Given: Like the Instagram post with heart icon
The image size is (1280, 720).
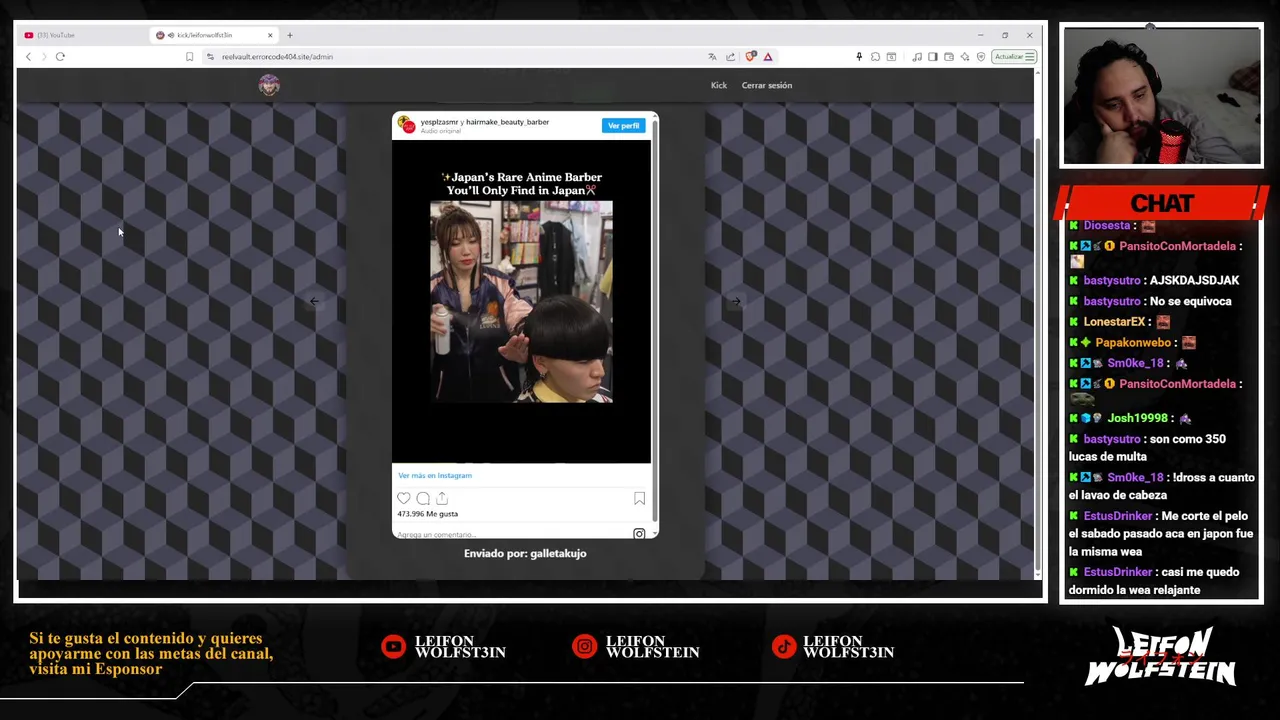Looking at the screenshot, I should click(x=404, y=498).
